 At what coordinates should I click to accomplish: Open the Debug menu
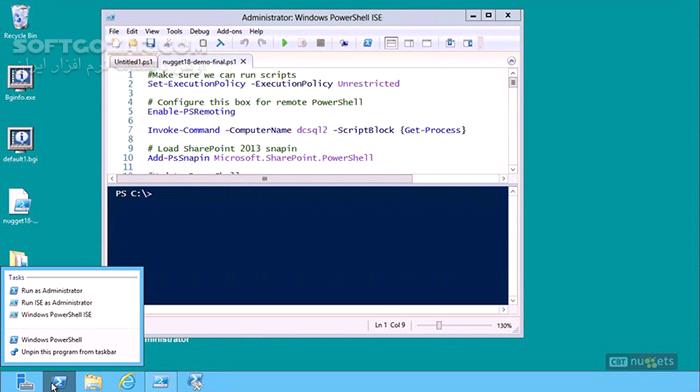pyautogui.click(x=199, y=31)
